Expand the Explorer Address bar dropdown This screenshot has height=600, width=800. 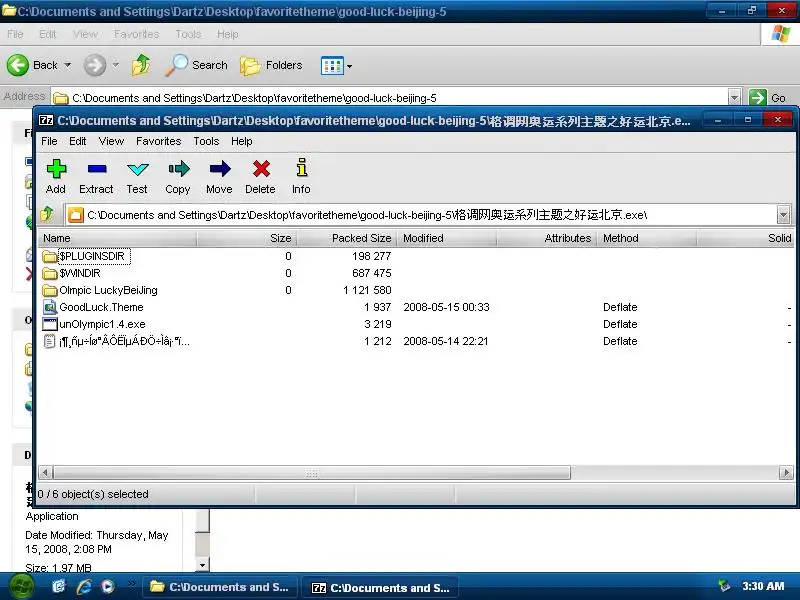(x=734, y=97)
